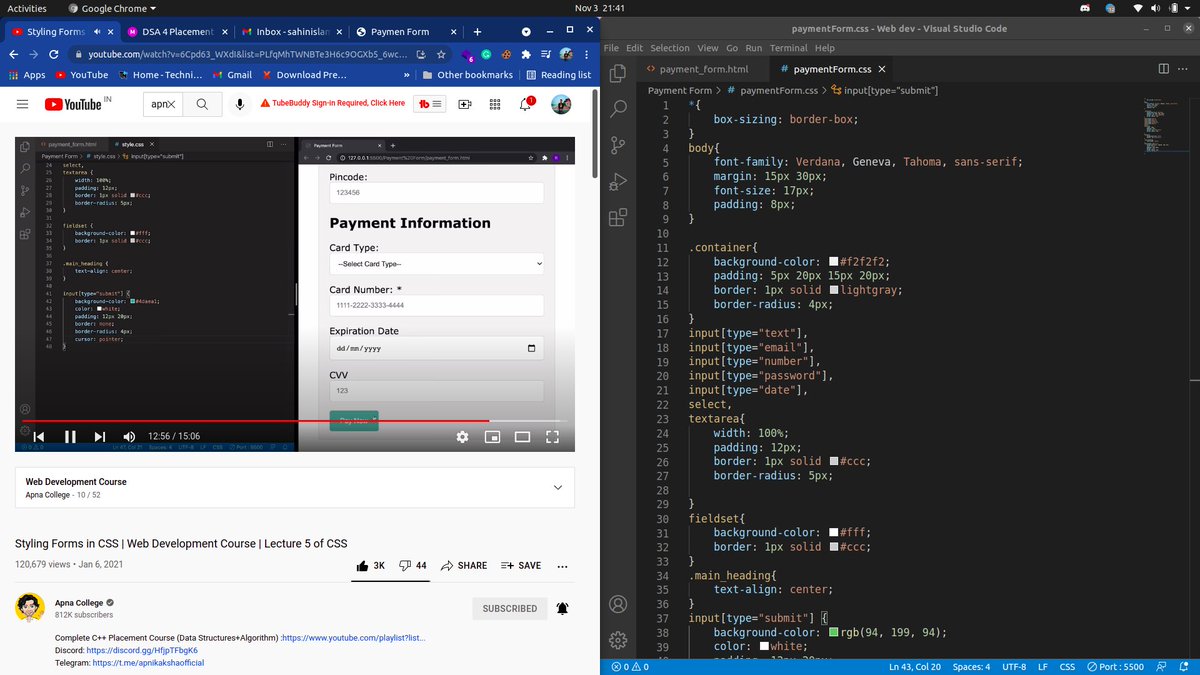1200x675 pixels.
Task: Open the VS Code notifications bell
Action: [x=1183, y=667]
